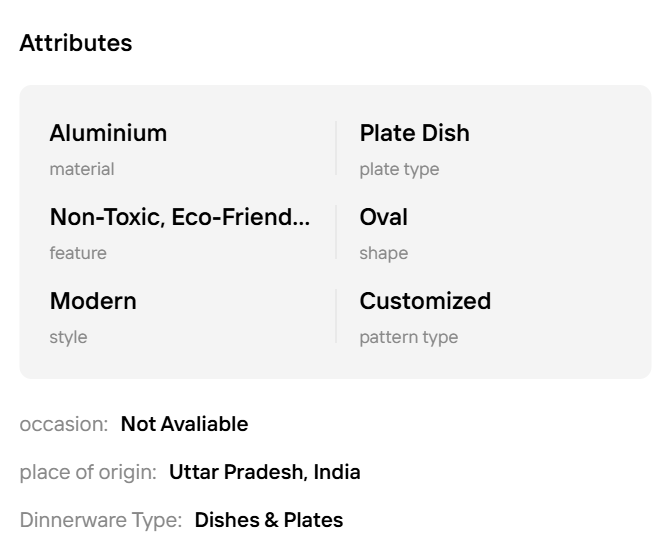
Task: Expand truncated Non-Toxic, Eco-Friend... feature text
Action: point(180,217)
